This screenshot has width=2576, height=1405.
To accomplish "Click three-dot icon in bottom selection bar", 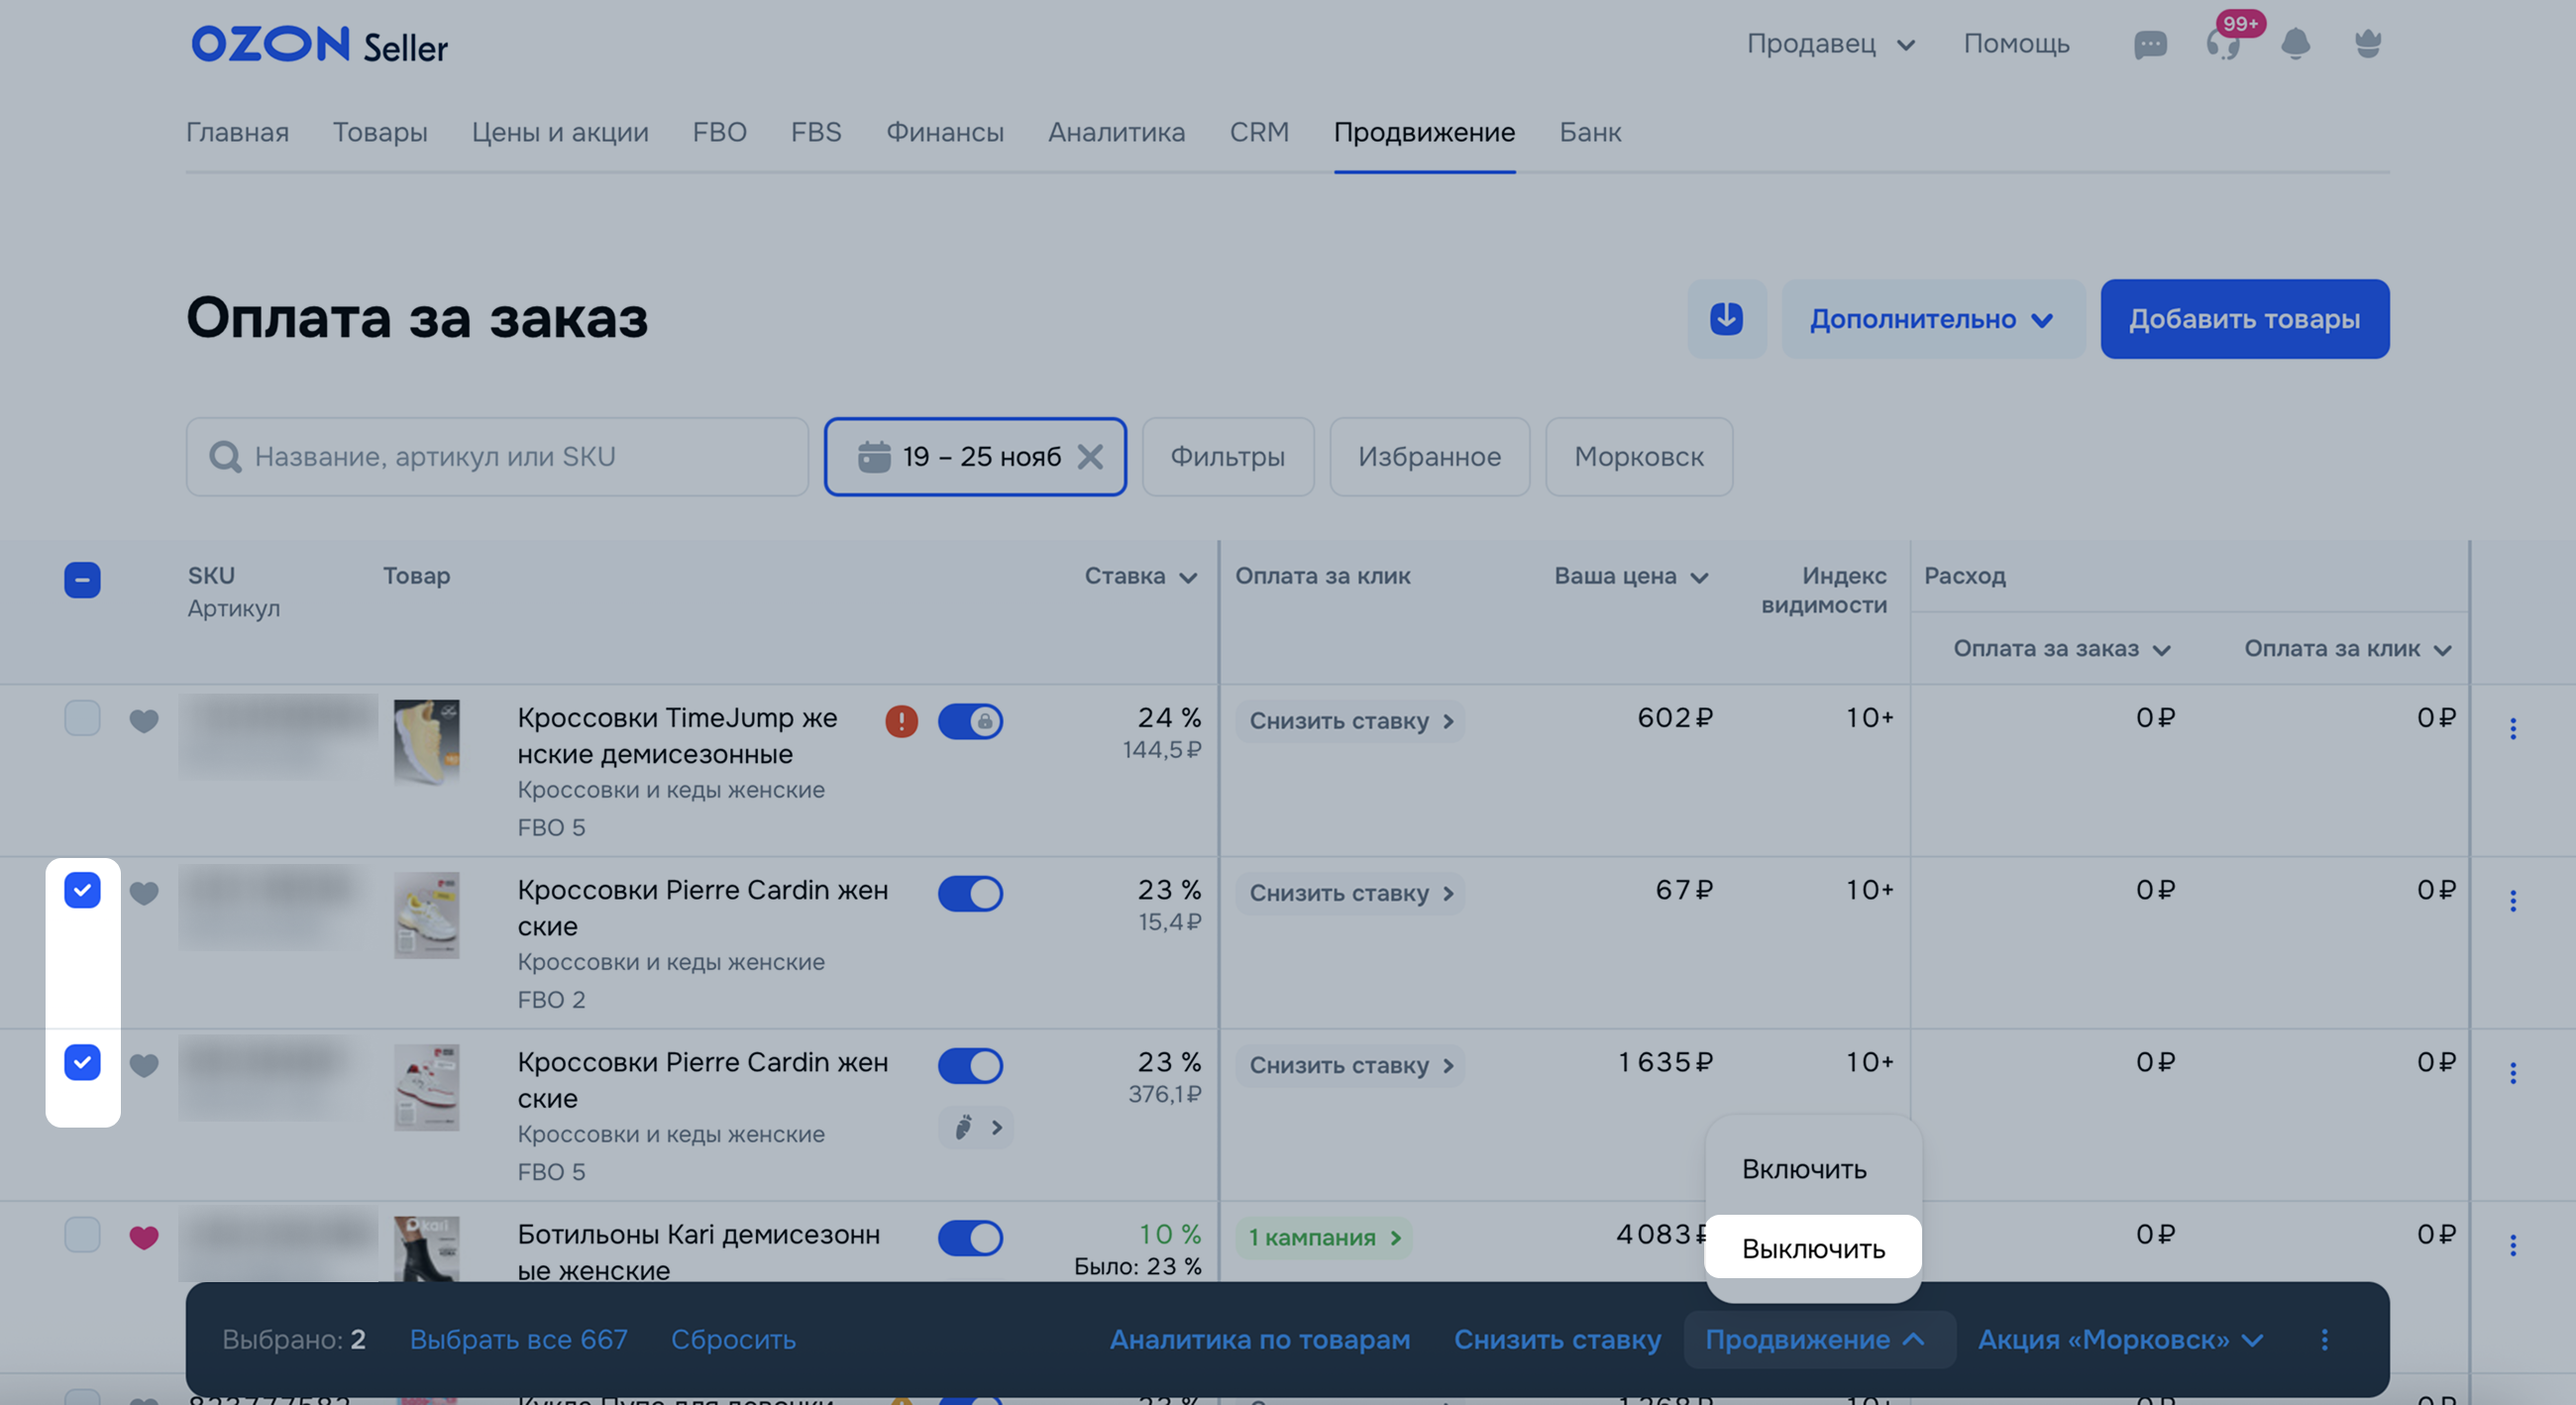I will (2324, 1340).
